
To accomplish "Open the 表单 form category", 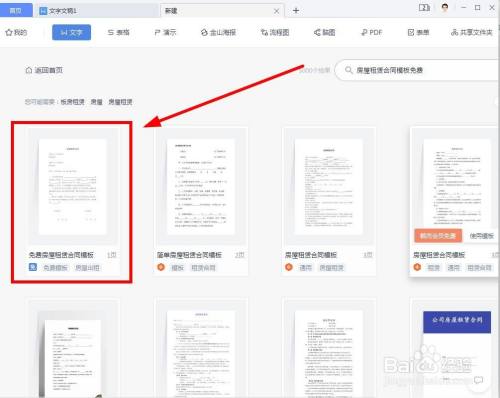I will point(418,32).
